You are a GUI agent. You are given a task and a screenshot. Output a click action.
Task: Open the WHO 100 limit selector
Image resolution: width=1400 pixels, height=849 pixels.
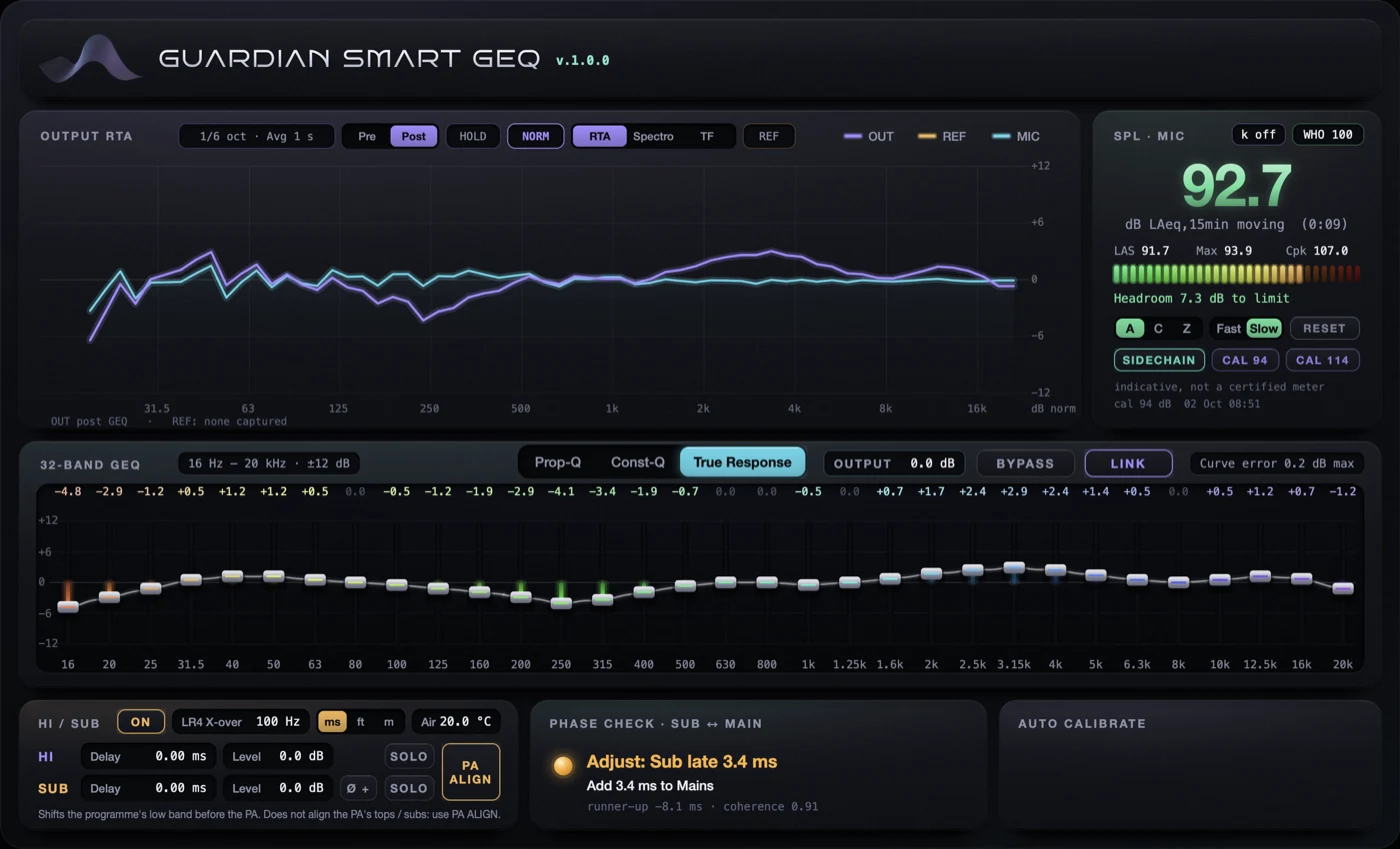(1328, 134)
